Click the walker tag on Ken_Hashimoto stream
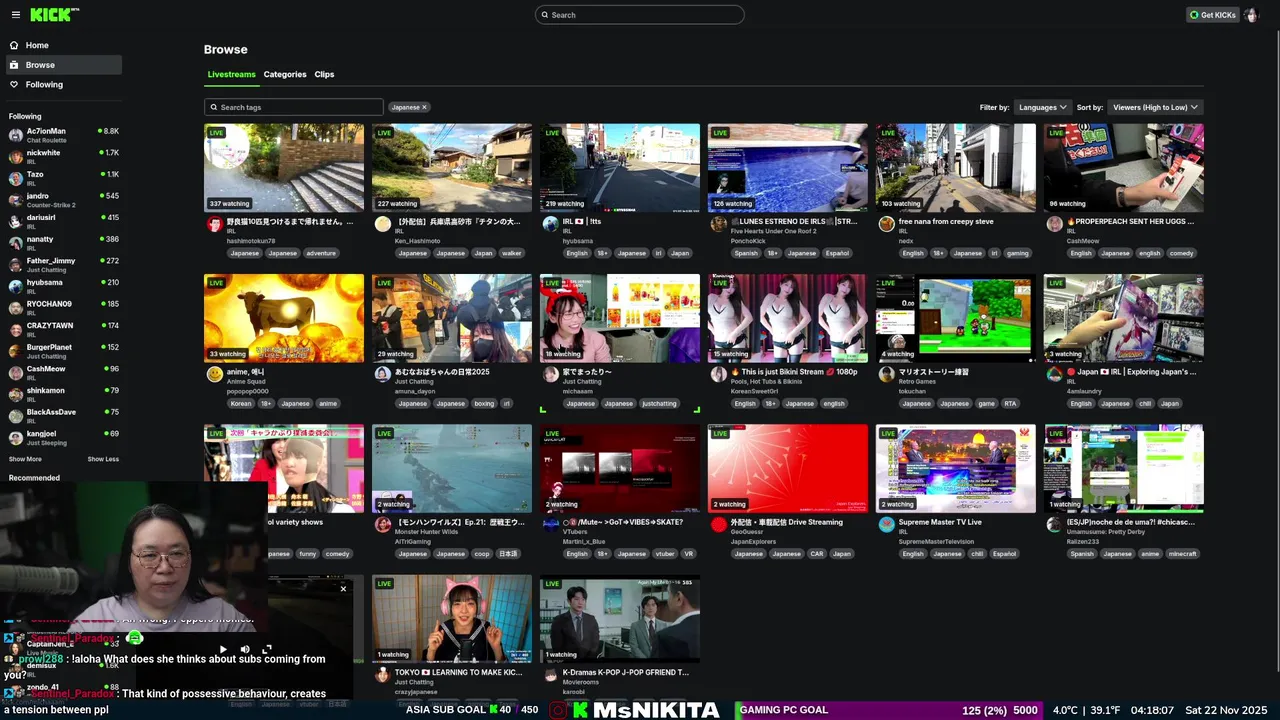 click(512, 253)
